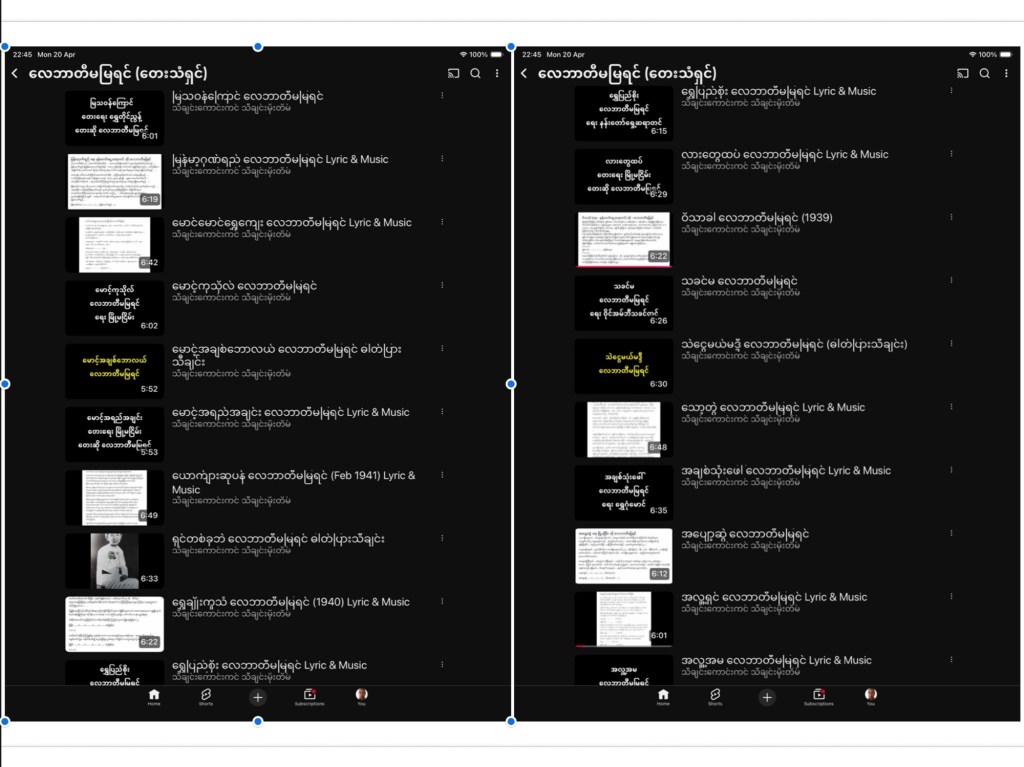The image size is (1024, 767).
Task: Tap the search magnifier in the right screenshot
Action: [984, 73]
